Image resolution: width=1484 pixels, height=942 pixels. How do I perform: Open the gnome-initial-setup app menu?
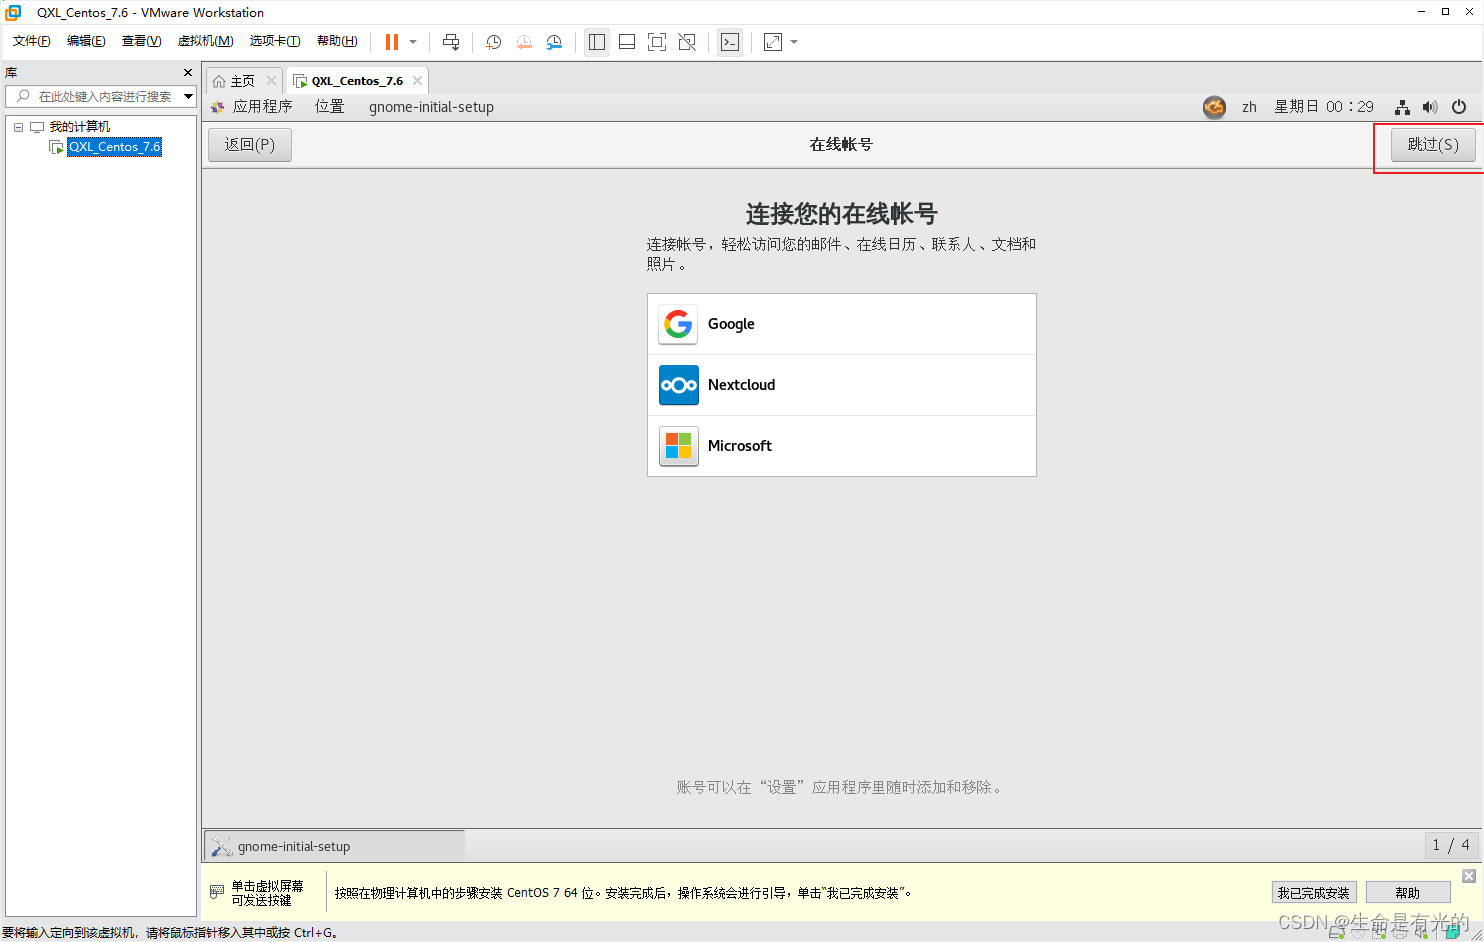click(x=431, y=107)
